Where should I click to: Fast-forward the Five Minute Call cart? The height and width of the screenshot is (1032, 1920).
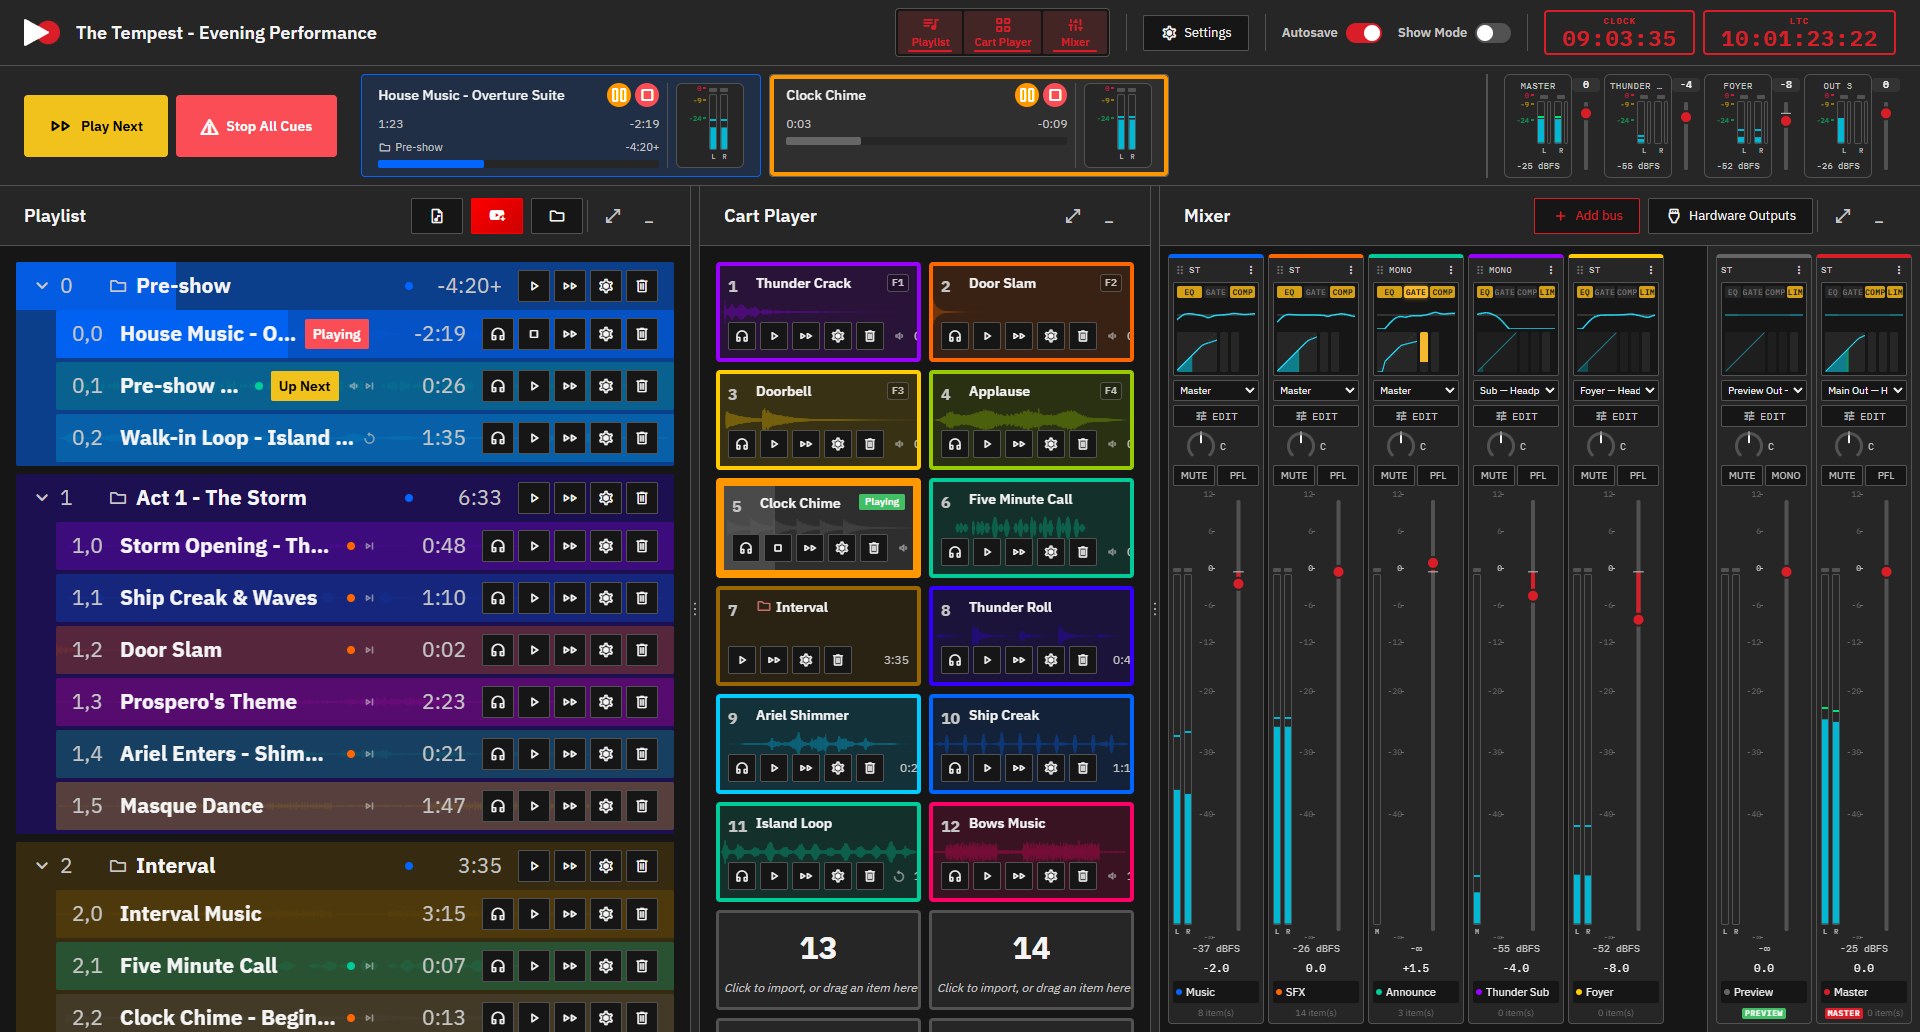point(1019,552)
